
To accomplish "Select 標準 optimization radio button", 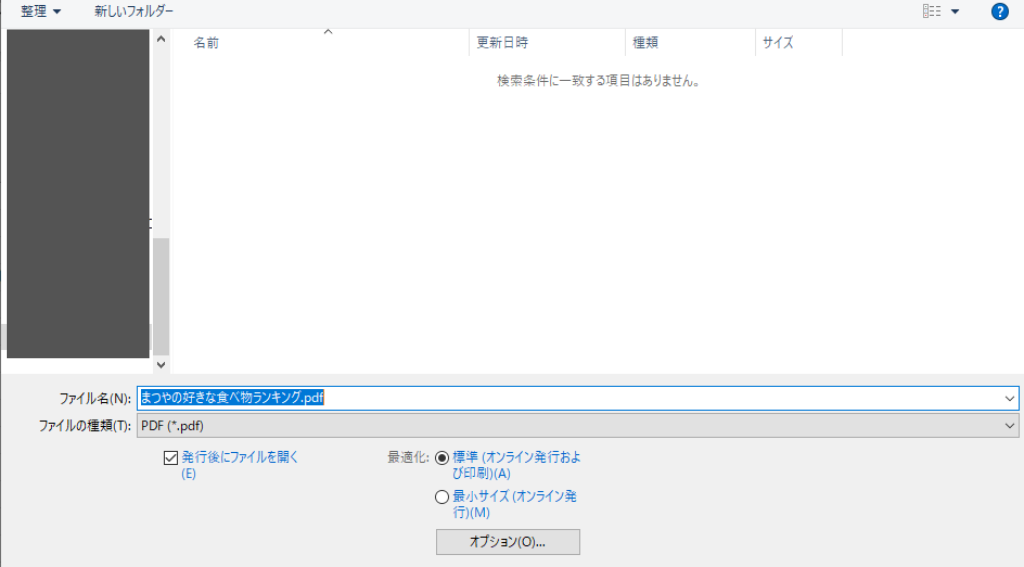I will click(x=442, y=458).
